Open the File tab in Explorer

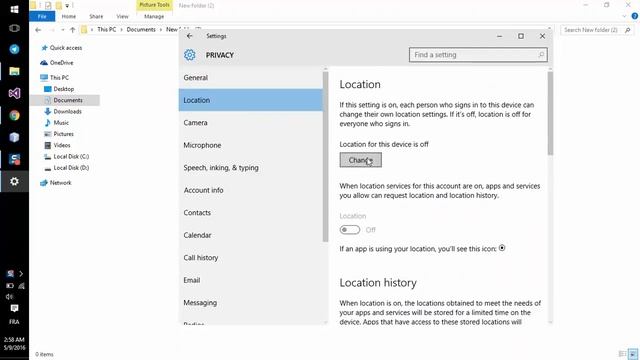42,16
